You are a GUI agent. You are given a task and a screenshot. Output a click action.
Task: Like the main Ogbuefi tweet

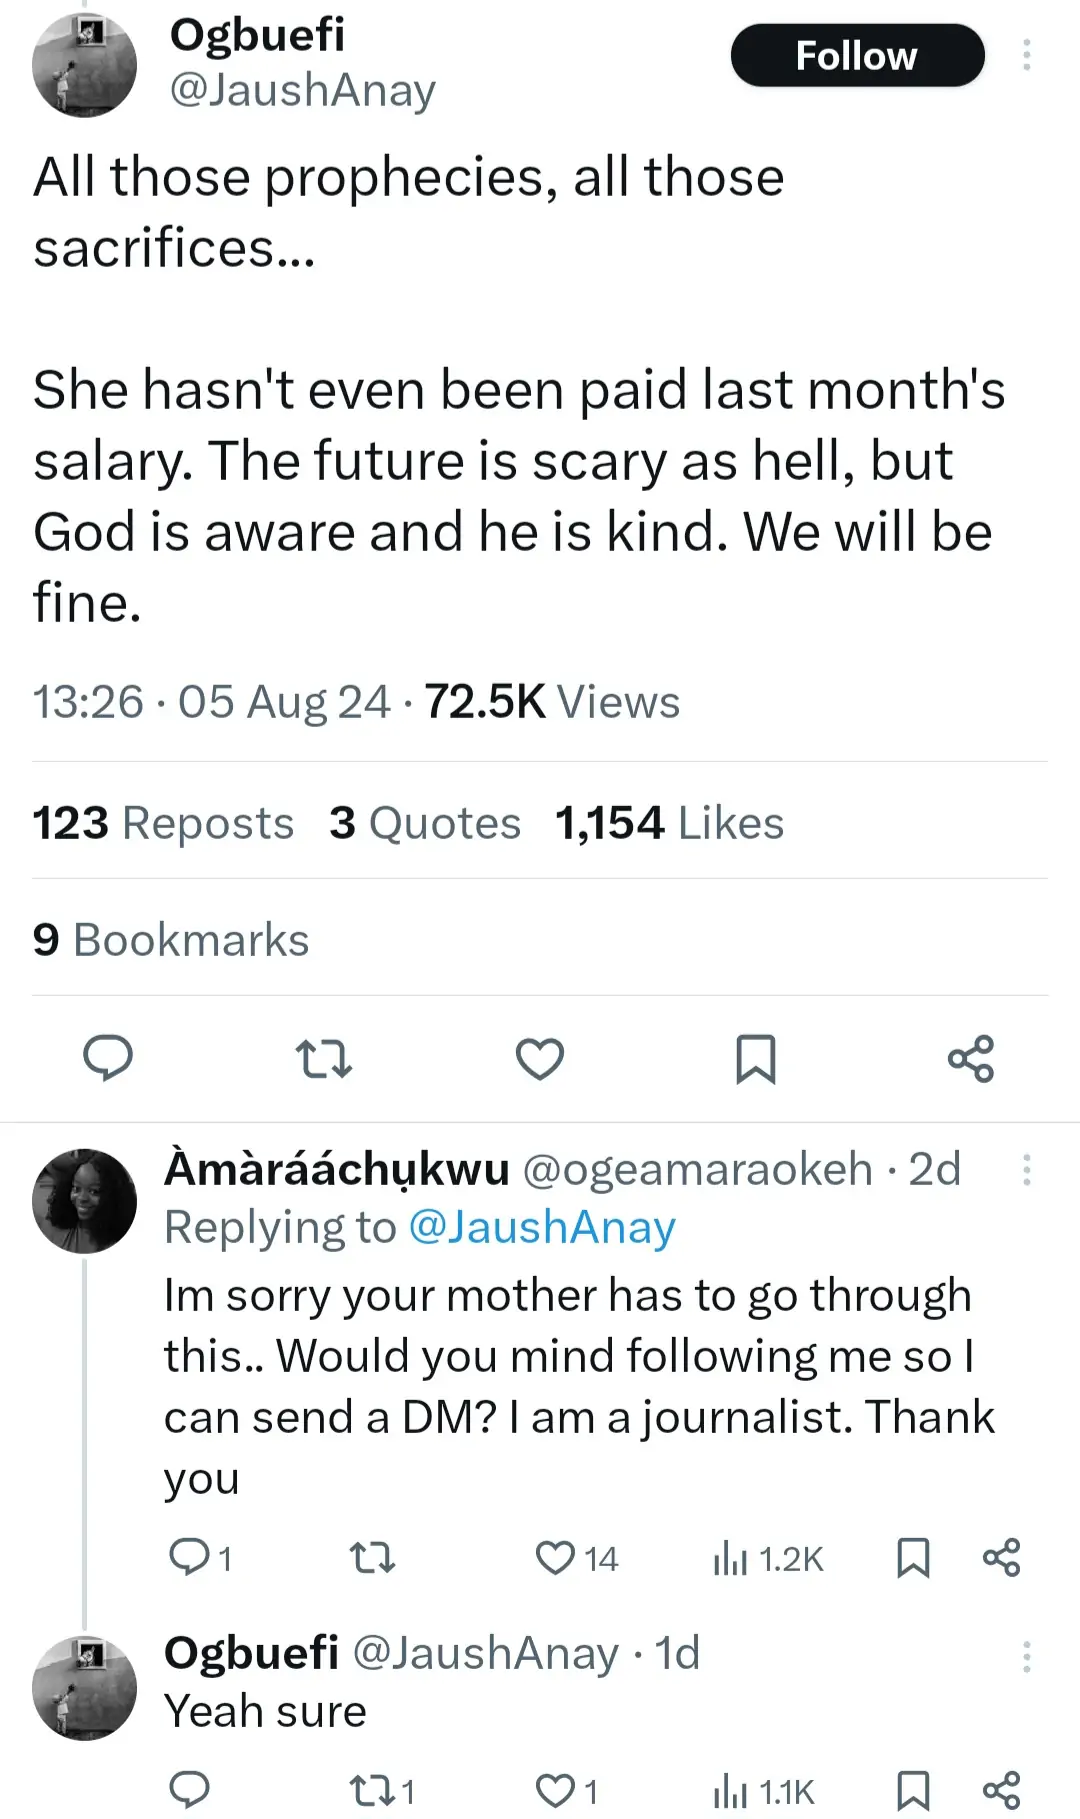pos(540,1058)
